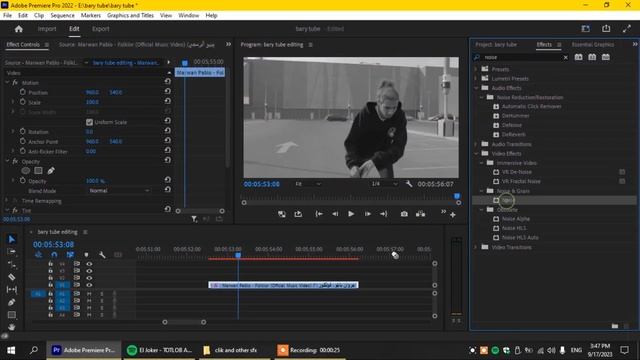Select the Rectangle tool
Screen dimensions: 640x360
pos(12,315)
